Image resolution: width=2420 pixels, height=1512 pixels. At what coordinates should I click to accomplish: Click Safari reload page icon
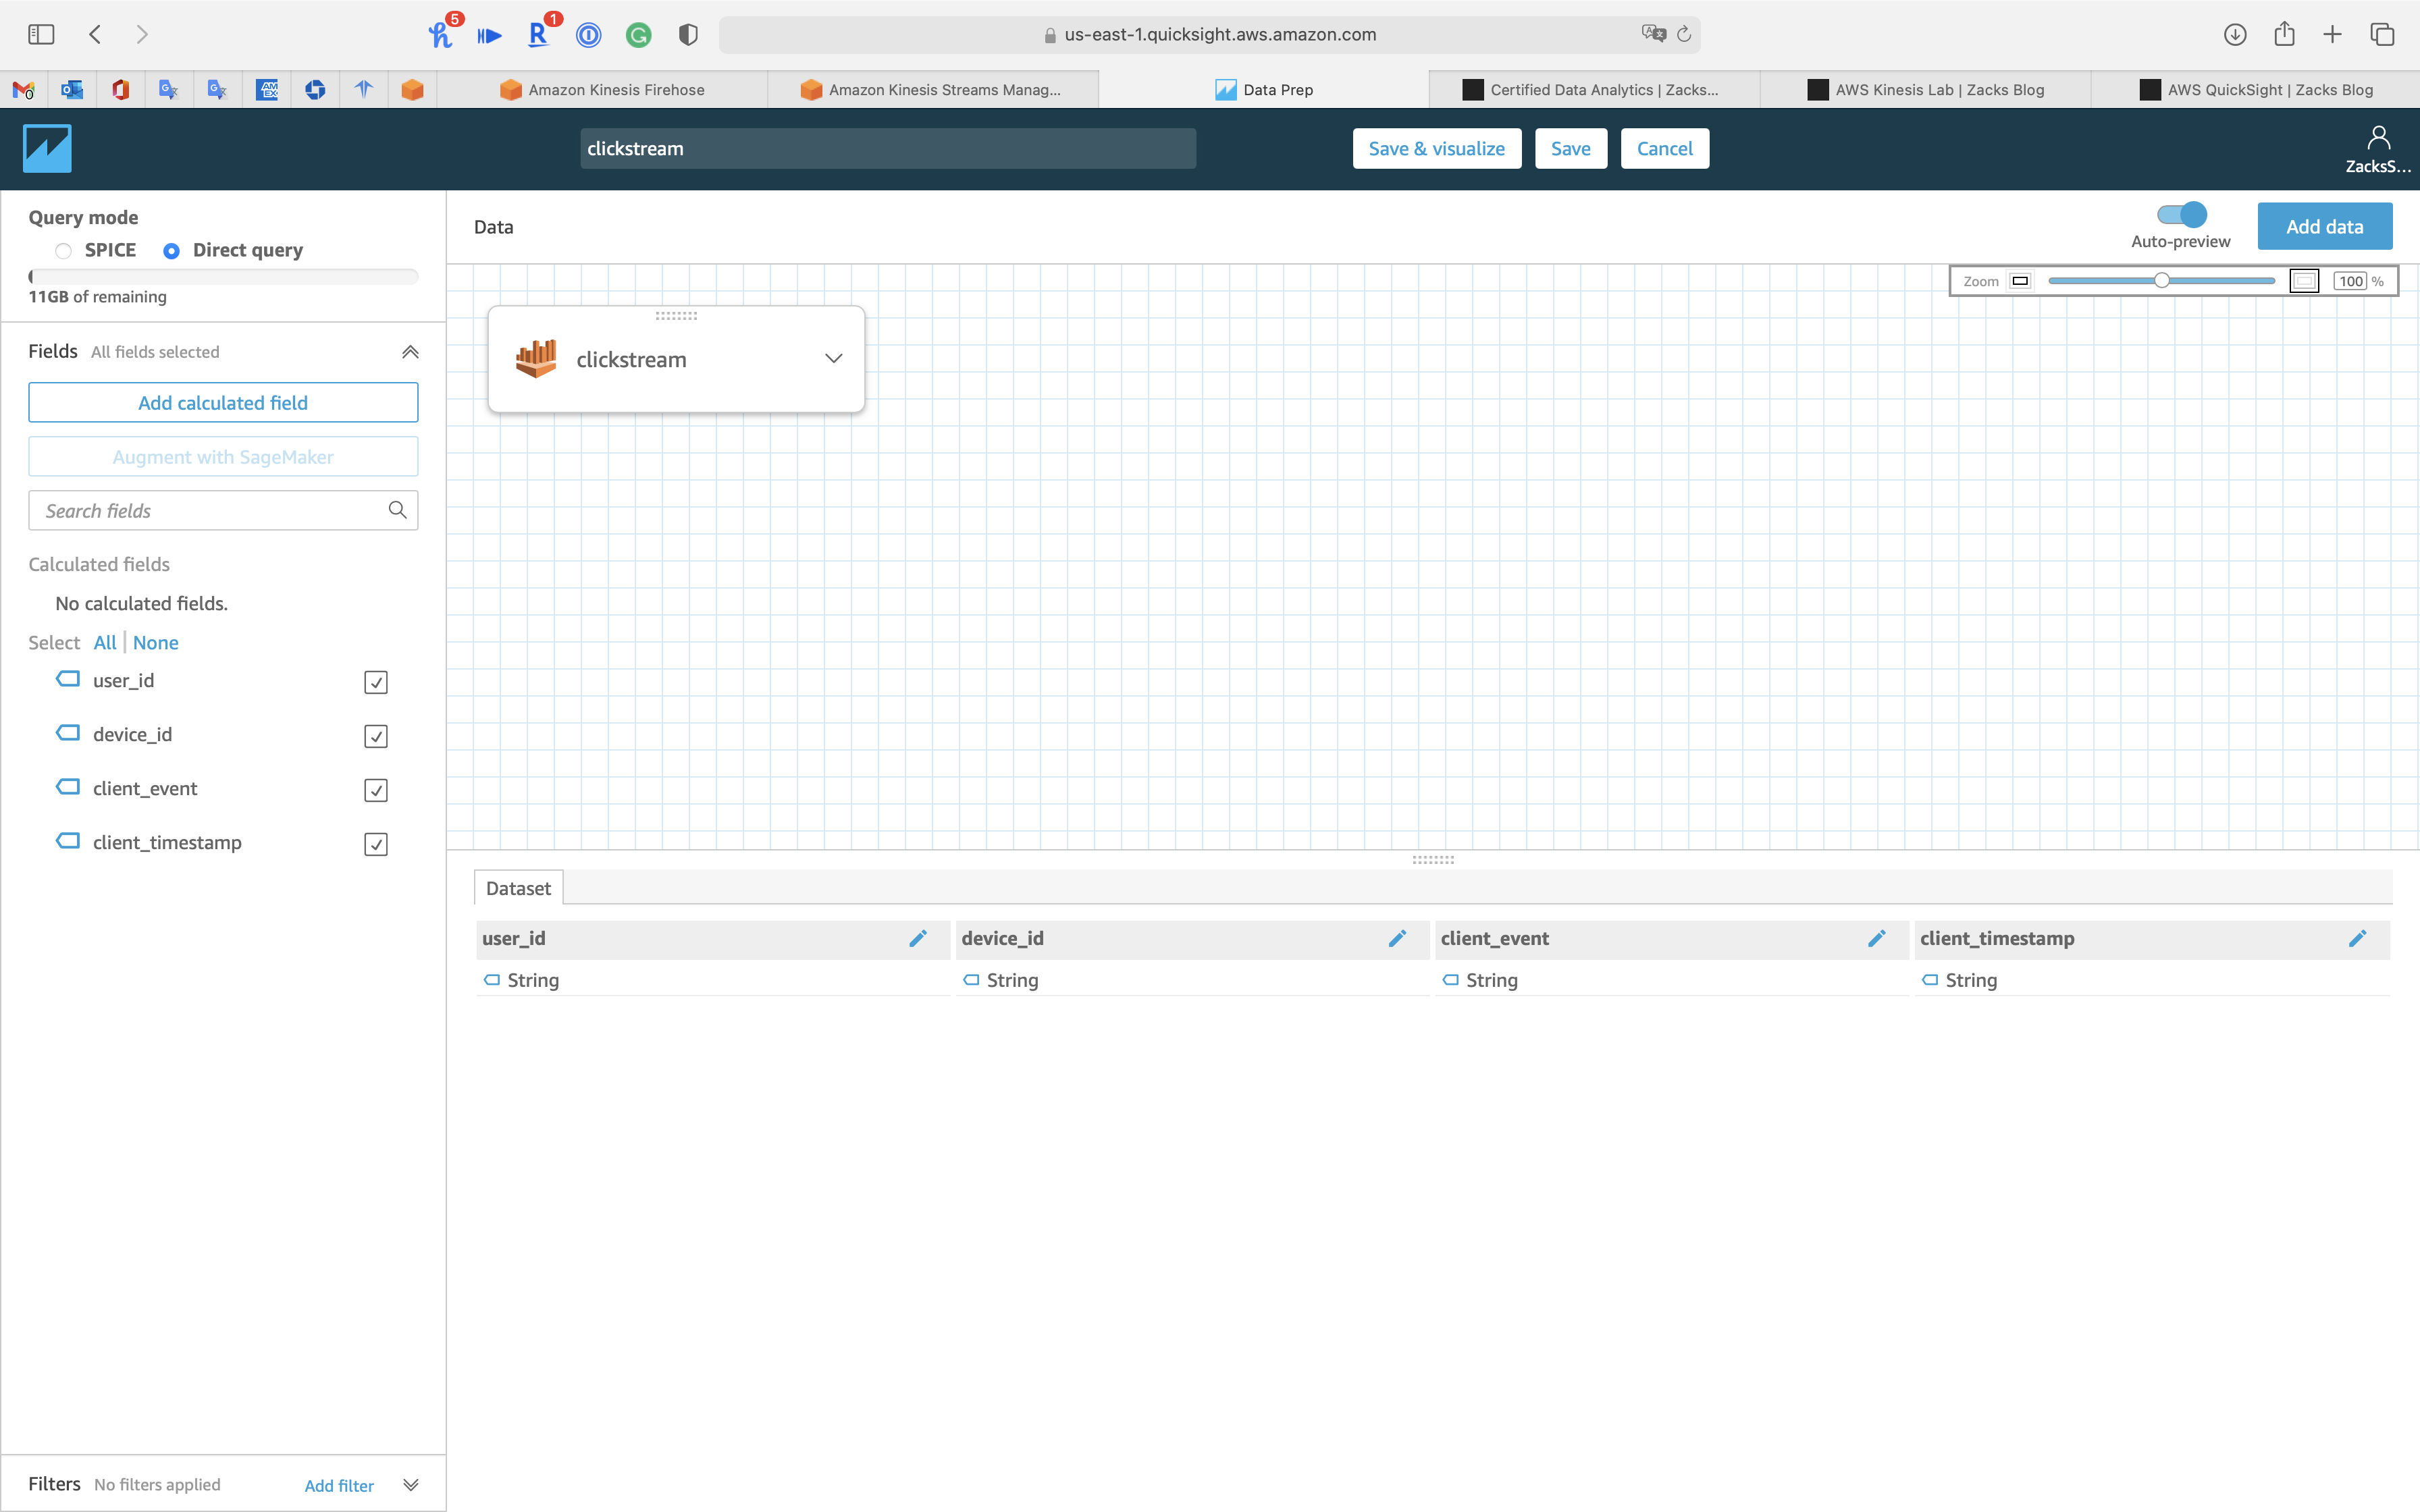(1684, 34)
